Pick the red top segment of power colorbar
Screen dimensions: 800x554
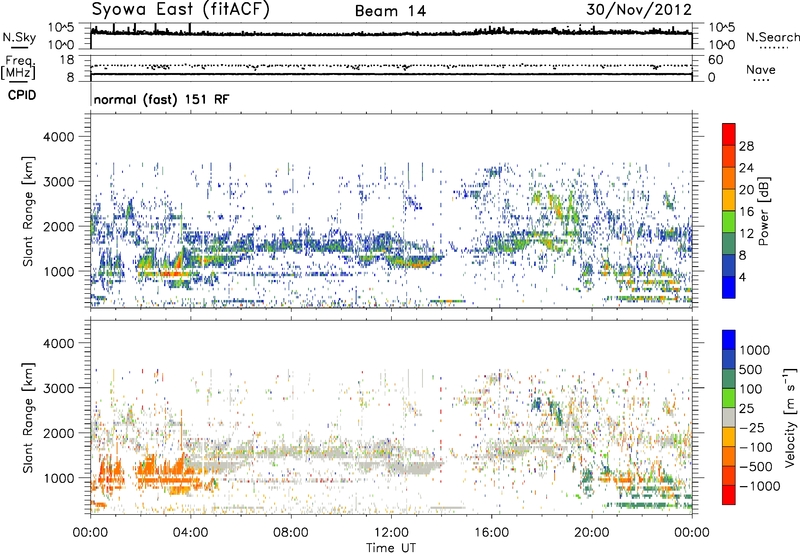729,134
